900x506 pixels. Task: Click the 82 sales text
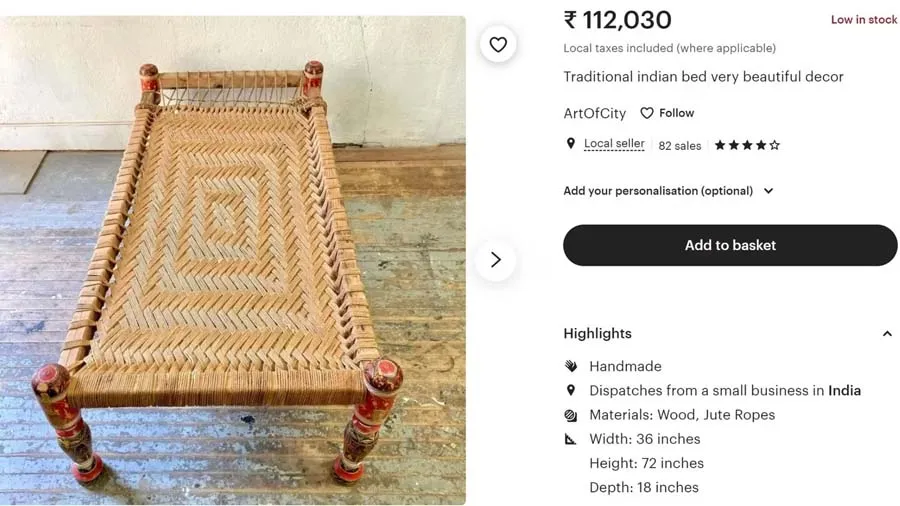click(680, 146)
